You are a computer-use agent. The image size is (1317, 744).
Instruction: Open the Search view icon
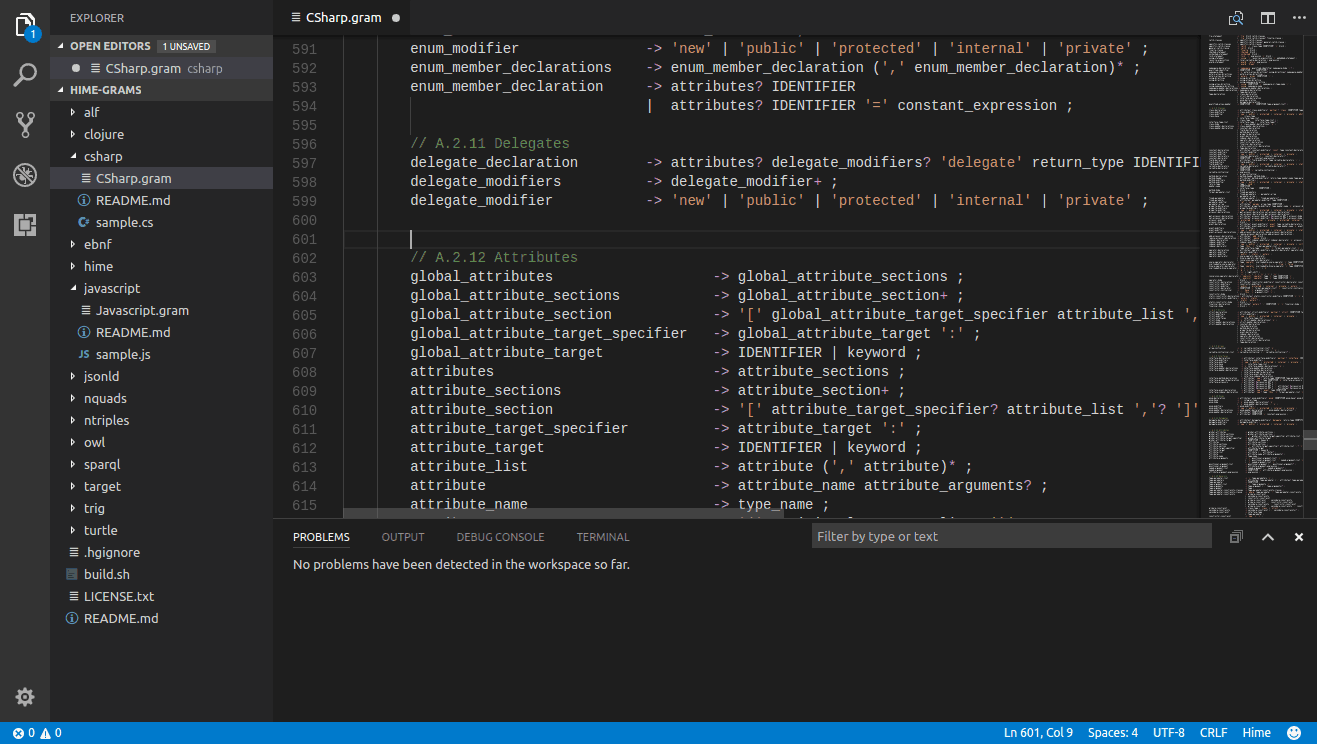(x=25, y=75)
